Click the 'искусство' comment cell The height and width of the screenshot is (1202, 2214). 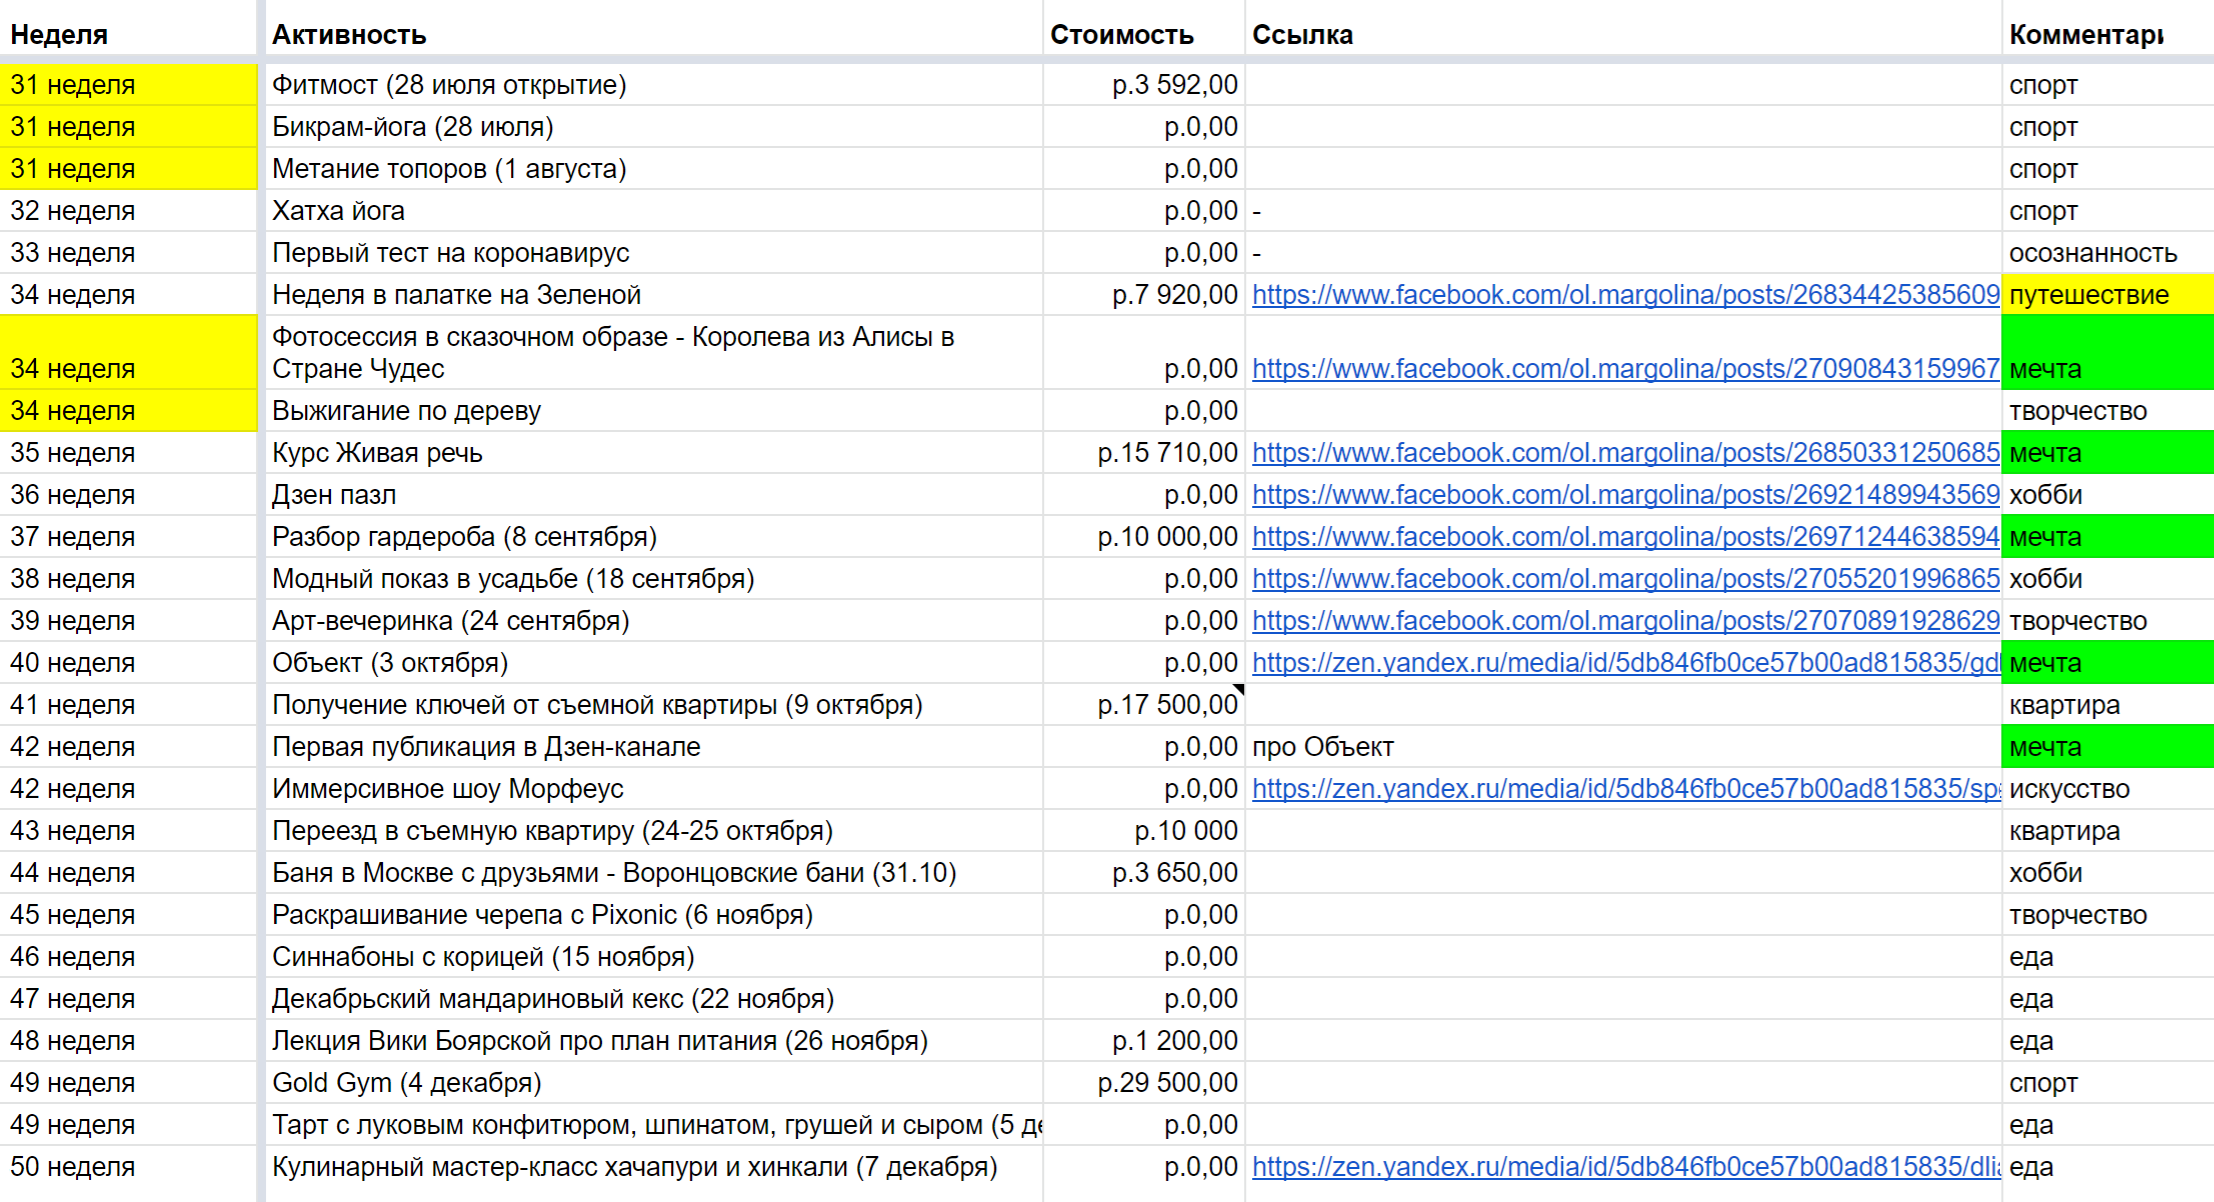2108,789
